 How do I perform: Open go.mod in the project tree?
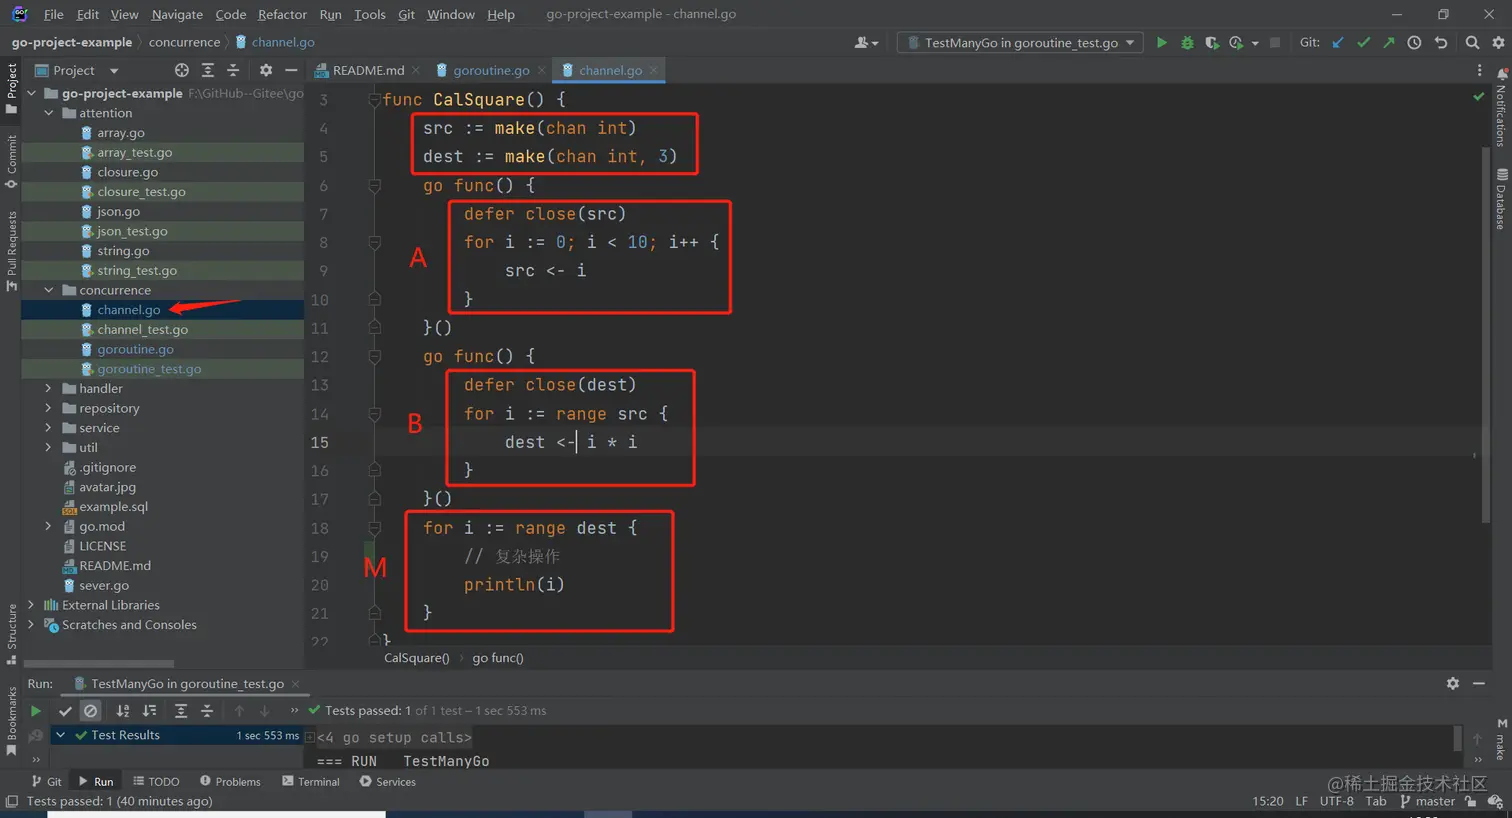[x=102, y=527]
